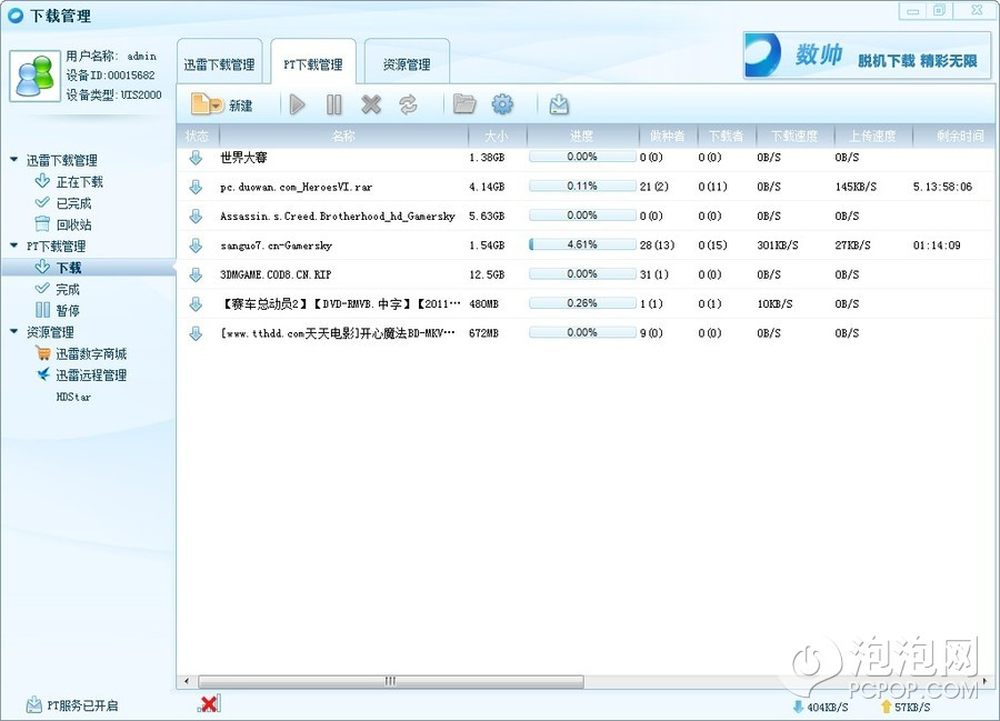Open the 资源管理 tab
The width and height of the screenshot is (1000, 721).
click(x=407, y=61)
